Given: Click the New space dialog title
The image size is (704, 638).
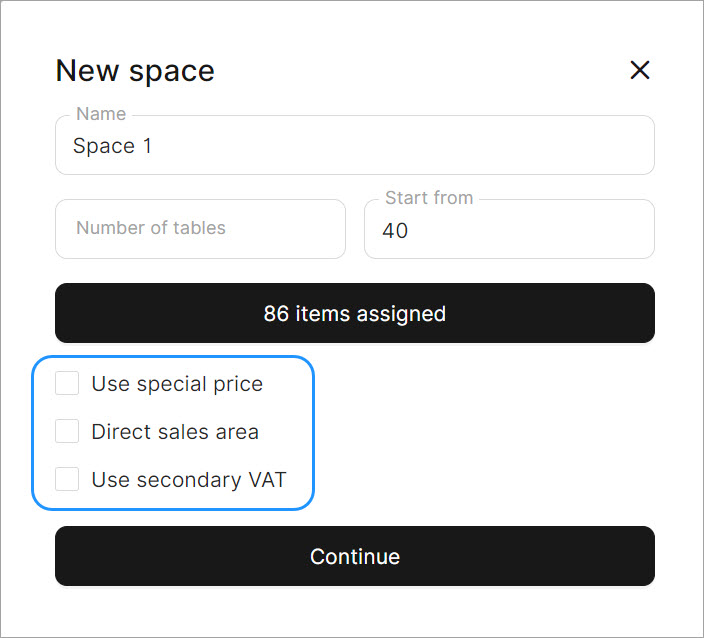Looking at the screenshot, I should 135,71.
